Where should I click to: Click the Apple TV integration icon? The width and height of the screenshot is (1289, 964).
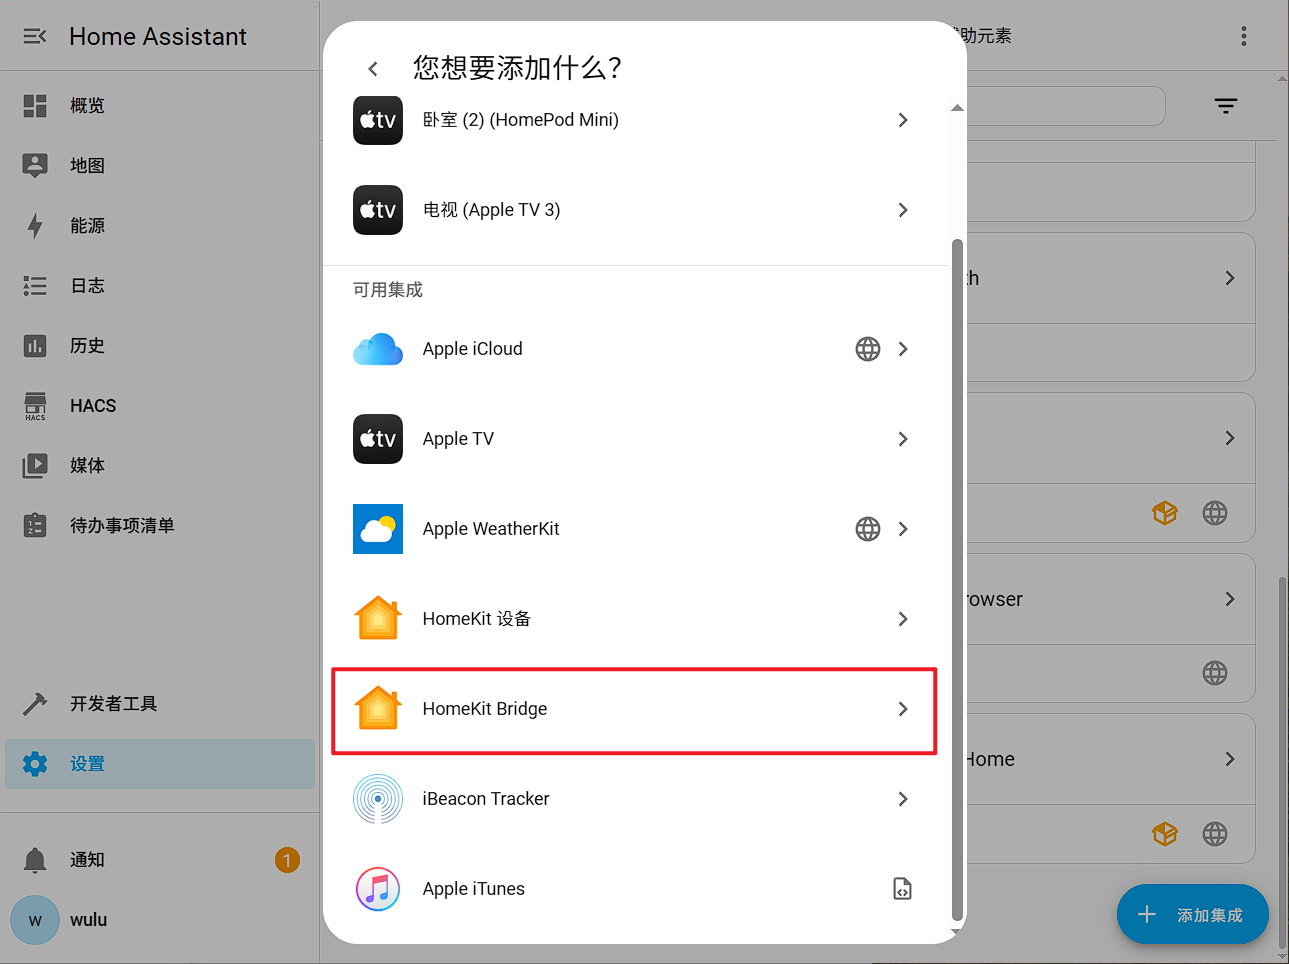click(378, 439)
